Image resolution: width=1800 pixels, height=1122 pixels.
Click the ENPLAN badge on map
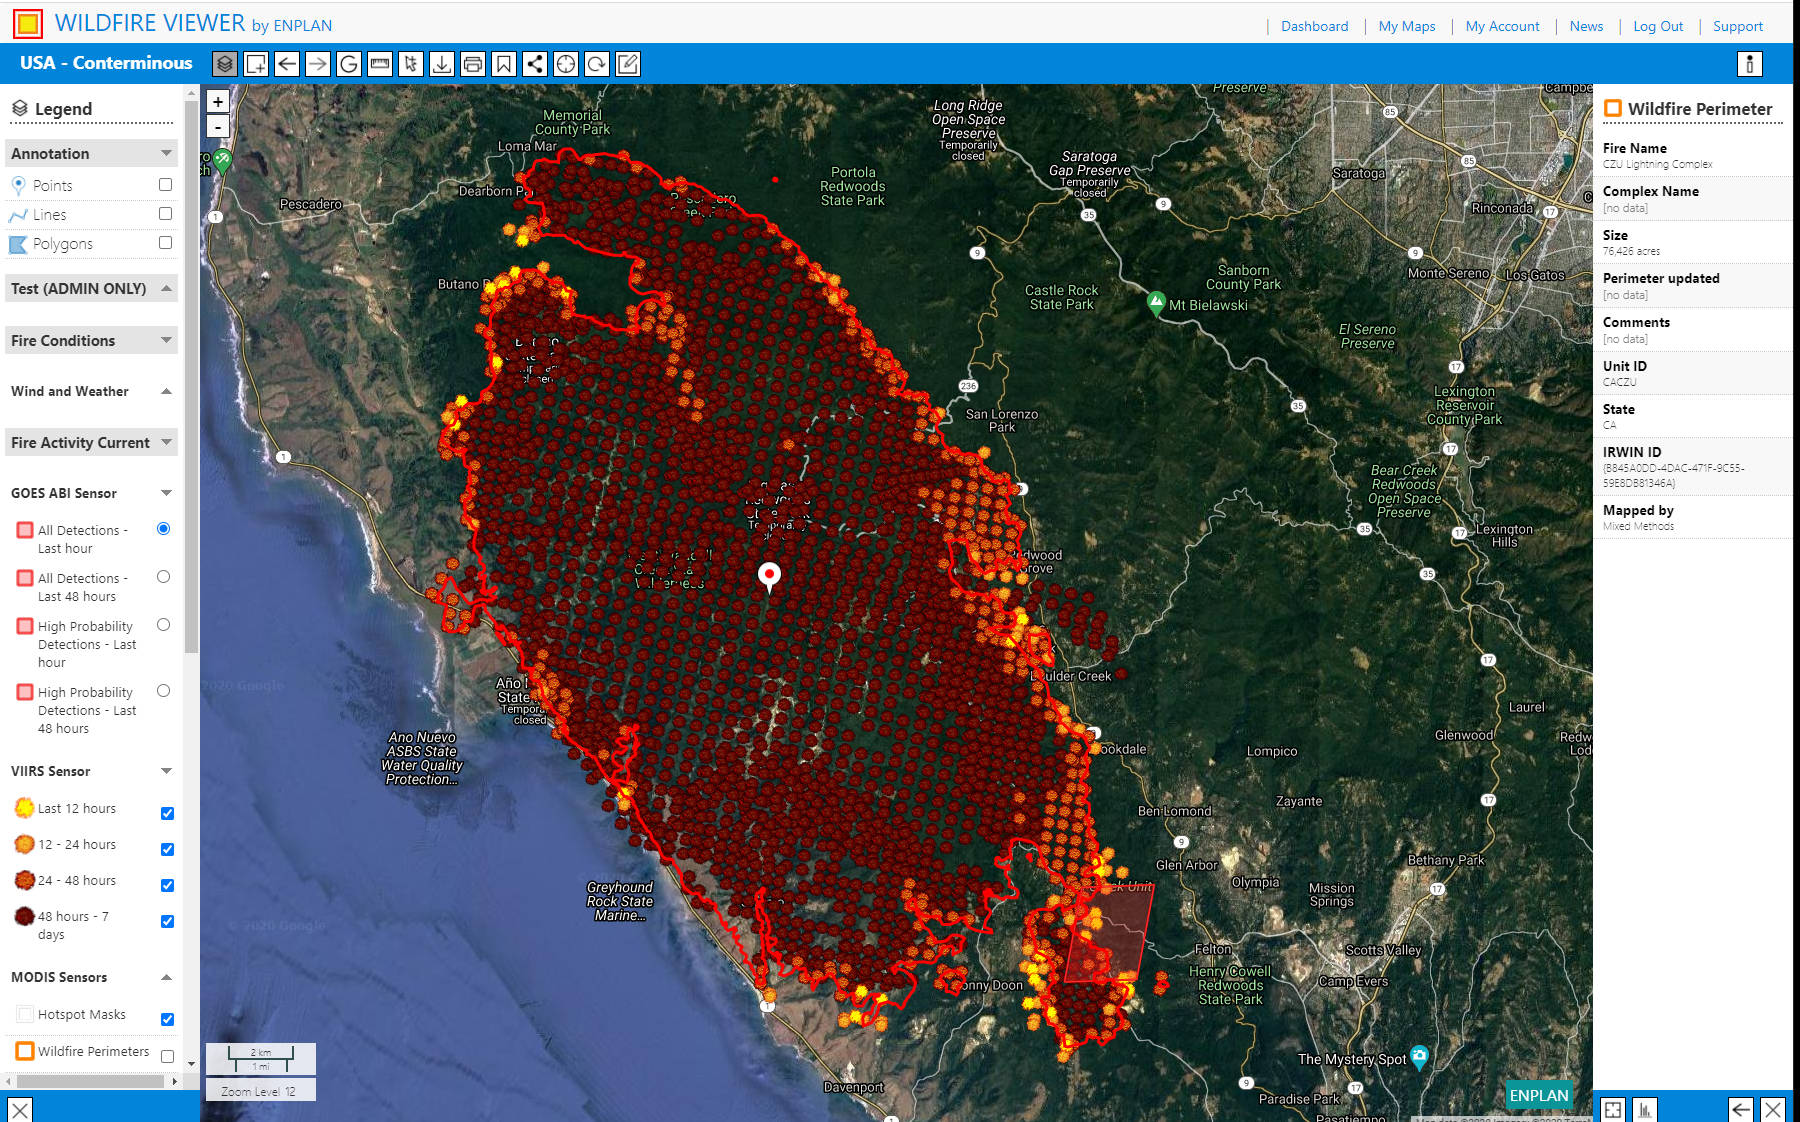point(1539,1095)
